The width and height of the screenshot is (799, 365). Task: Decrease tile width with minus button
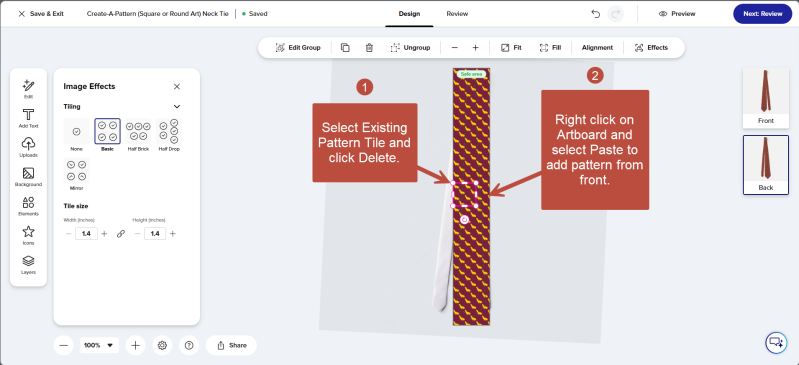point(69,233)
